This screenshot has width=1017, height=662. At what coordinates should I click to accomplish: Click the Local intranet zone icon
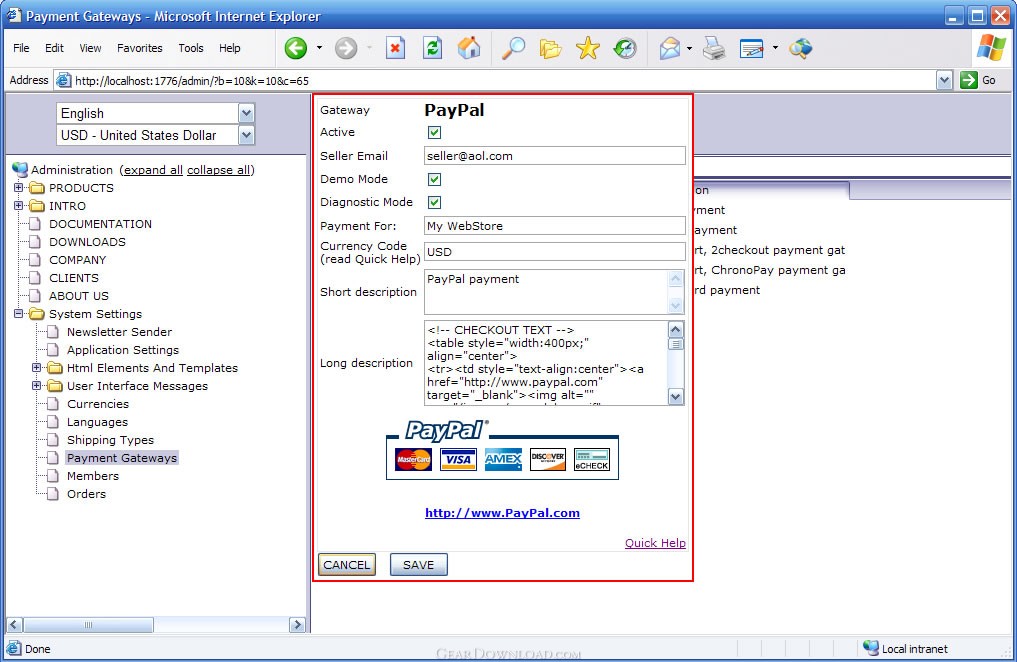pyautogui.click(x=870, y=648)
